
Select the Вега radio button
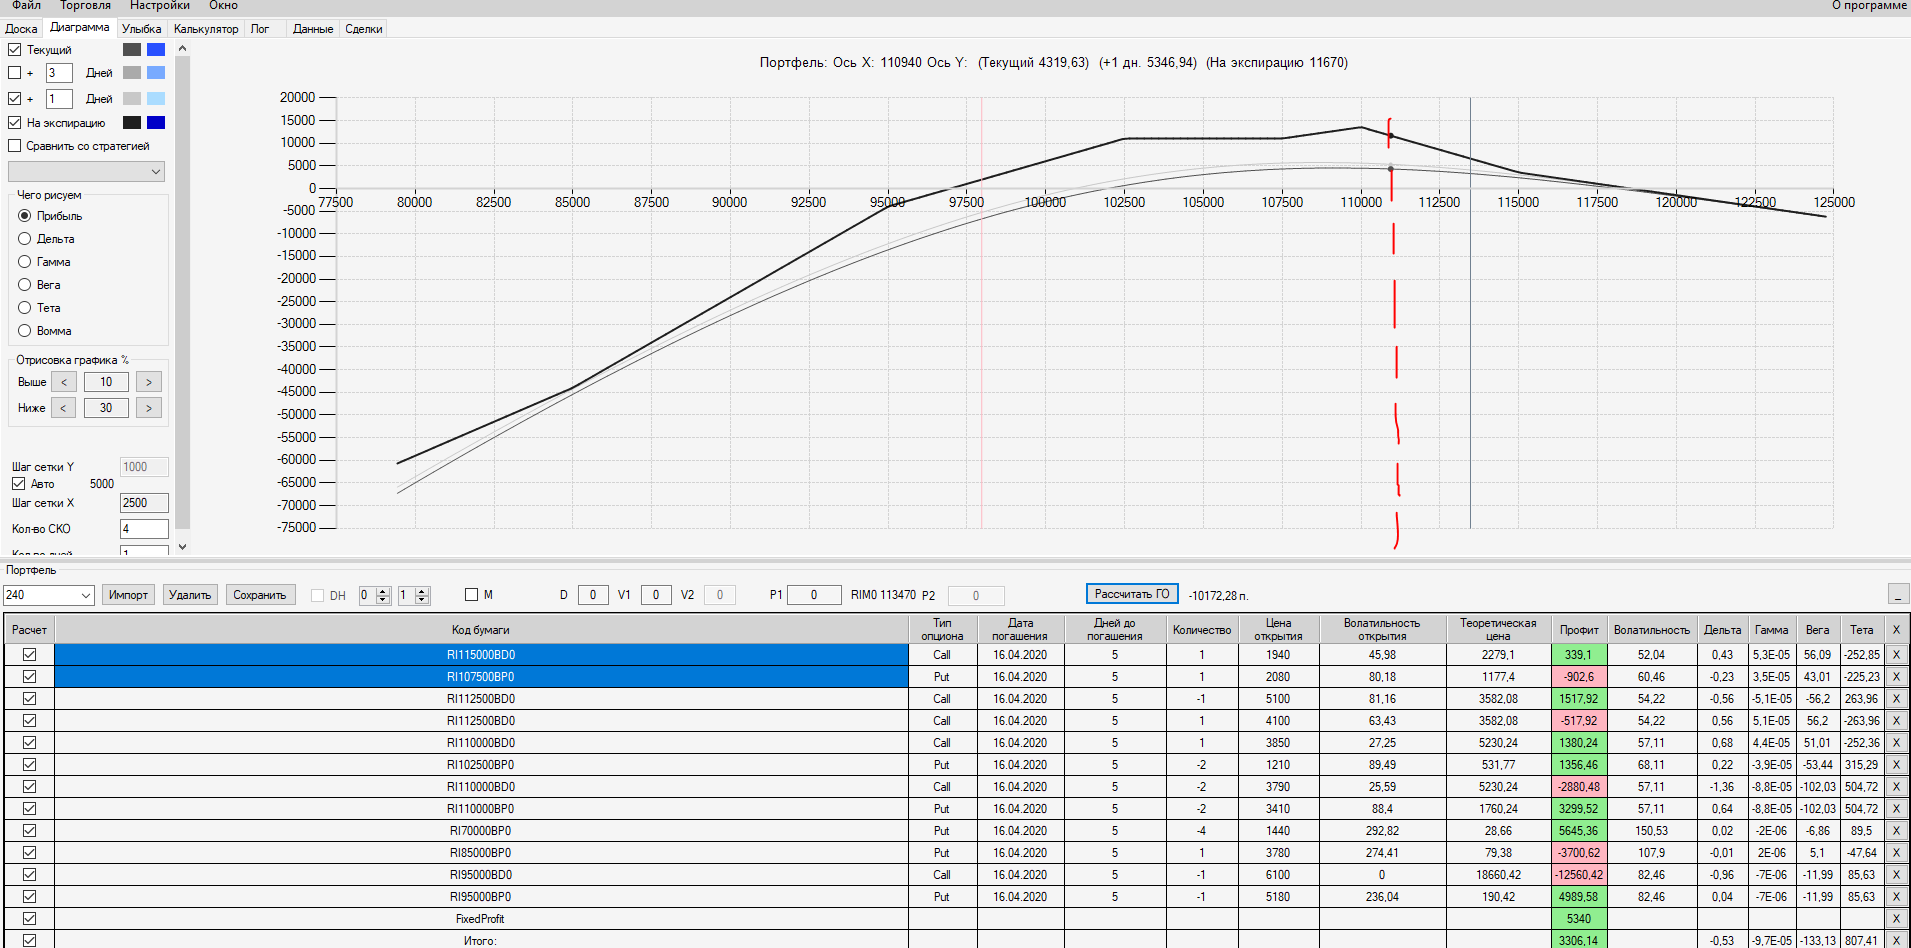pyautogui.click(x=25, y=285)
